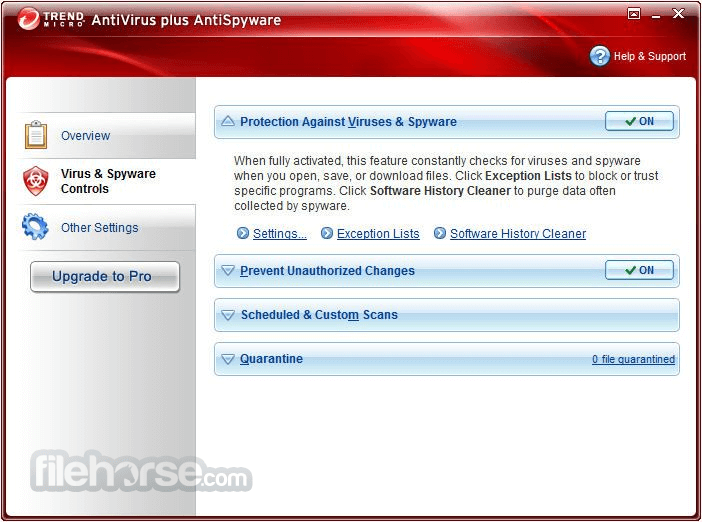
Task: Click the Protection Against Viruses & Spyware heading
Action: 348,122
